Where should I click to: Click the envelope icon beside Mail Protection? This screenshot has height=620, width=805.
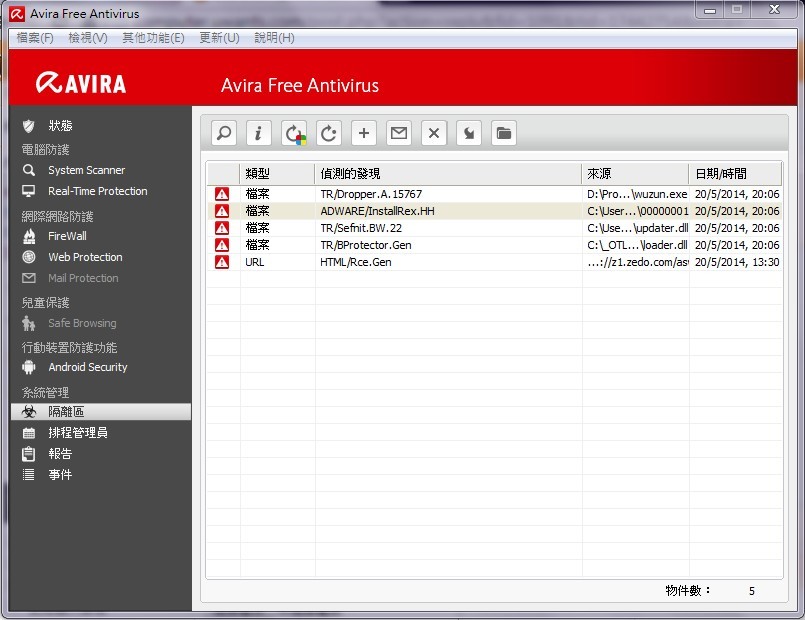pyautogui.click(x=29, y=278)
